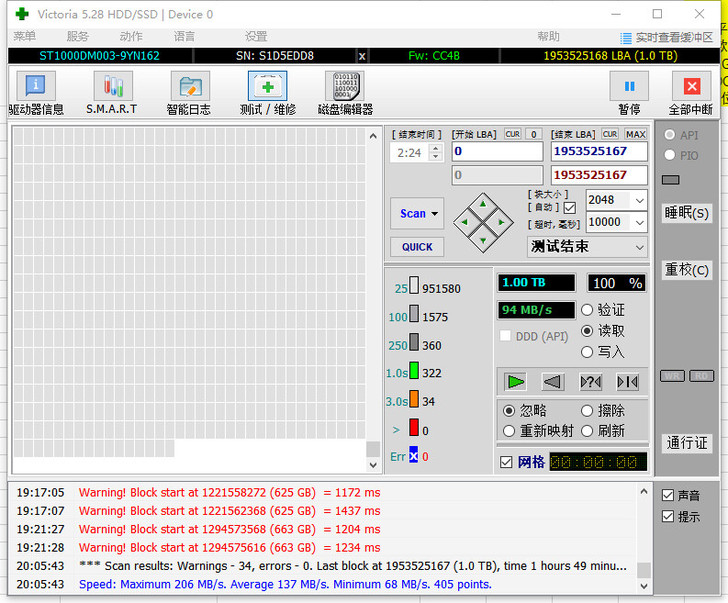The image size is (728, 603).
Task: Click the x next to the serial number
Action: [x=362, y=57]
